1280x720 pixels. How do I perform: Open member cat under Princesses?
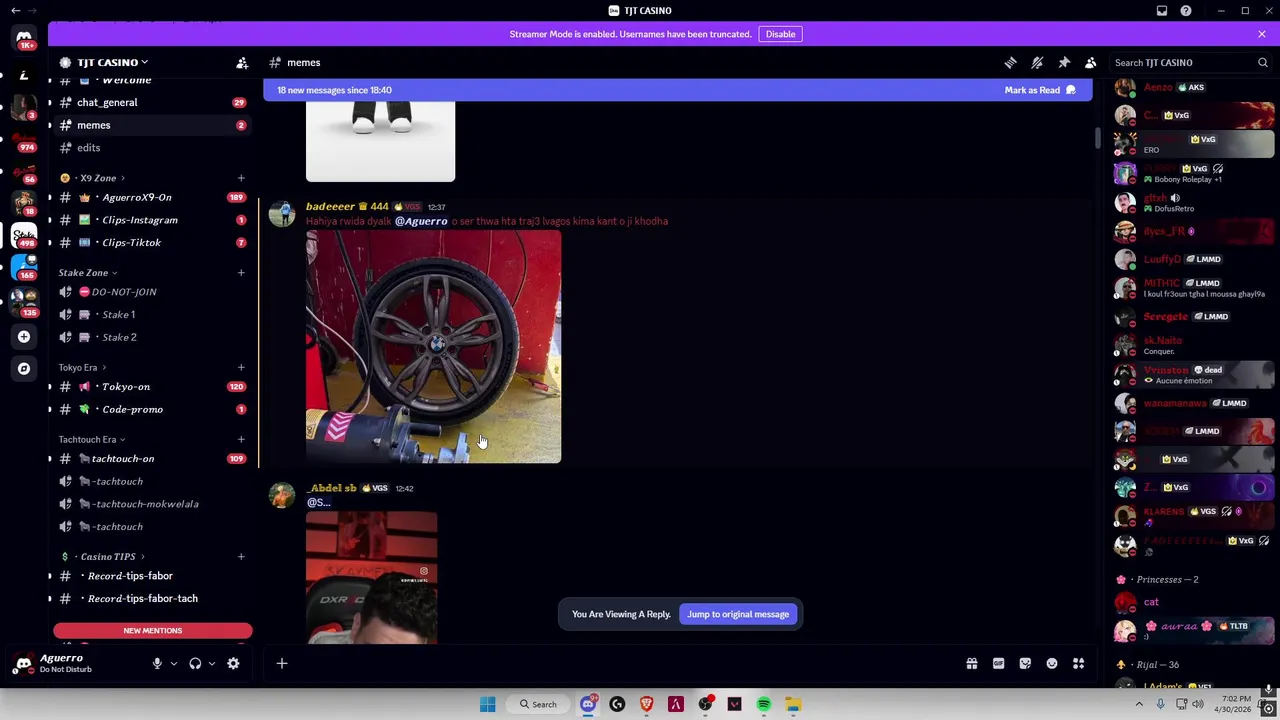point(1151,602)
